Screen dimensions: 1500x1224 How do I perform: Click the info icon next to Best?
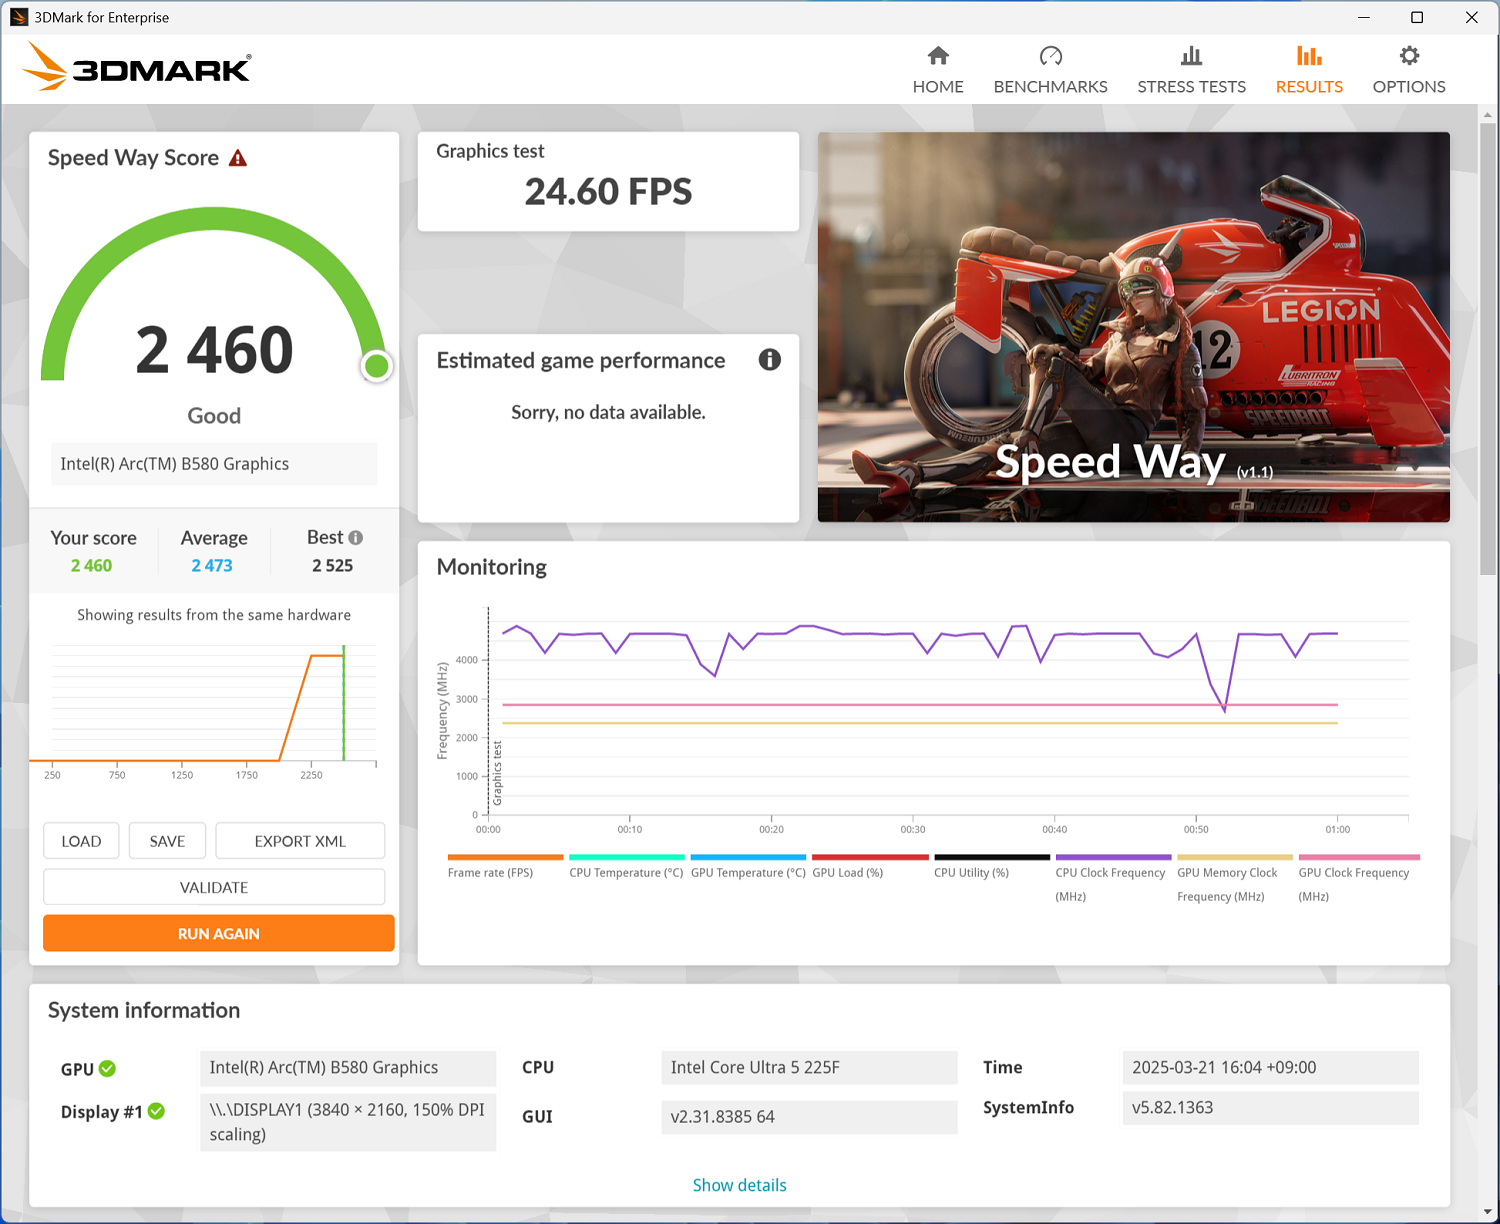pyautogui.click(x=356, y=538)
